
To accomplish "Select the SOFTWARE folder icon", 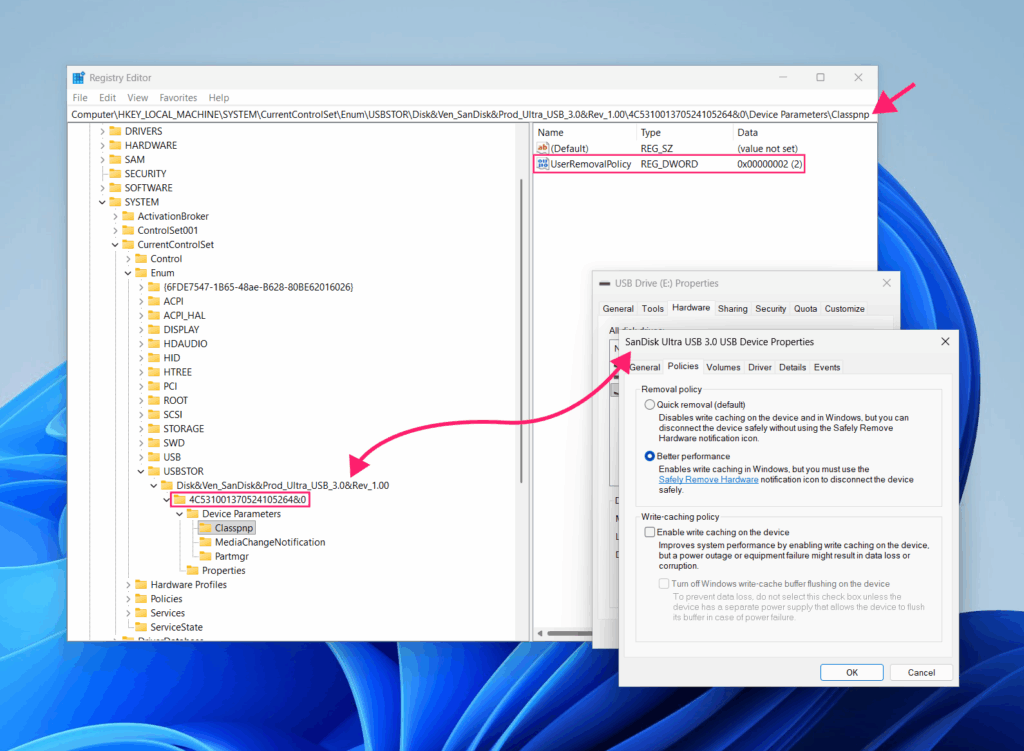I will [116, 187].
